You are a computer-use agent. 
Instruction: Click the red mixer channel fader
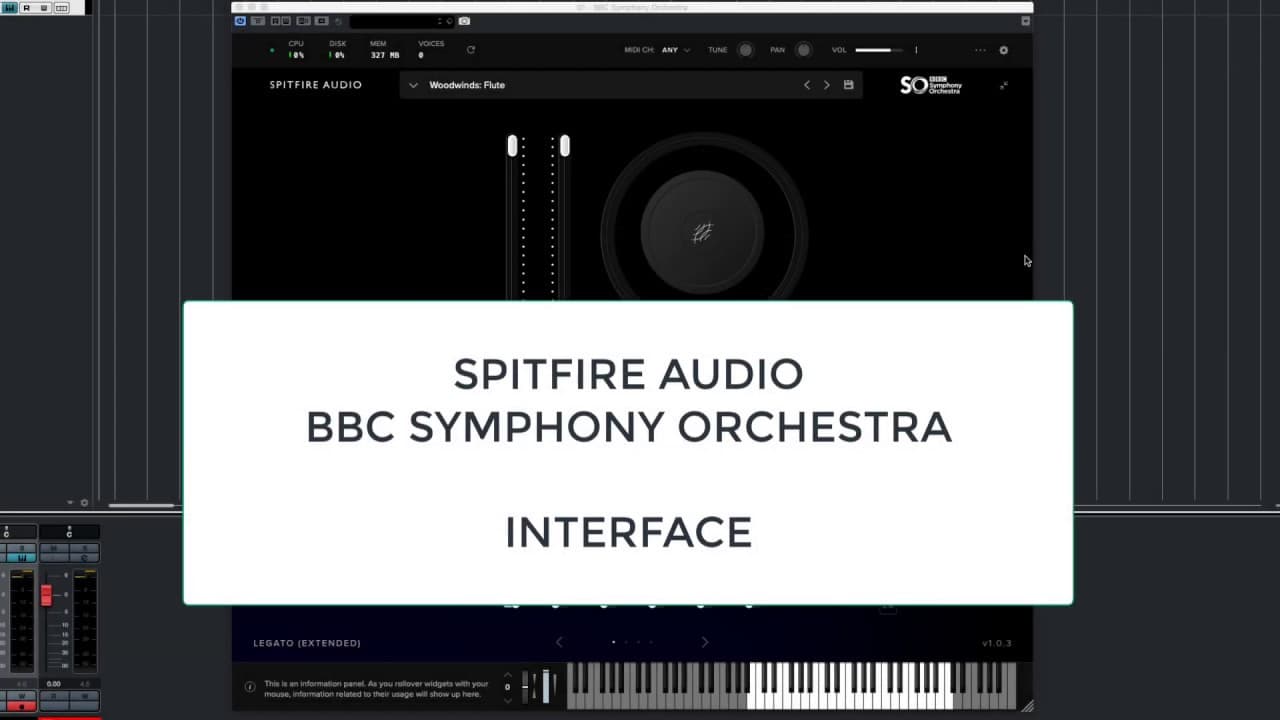click(46, 595)
